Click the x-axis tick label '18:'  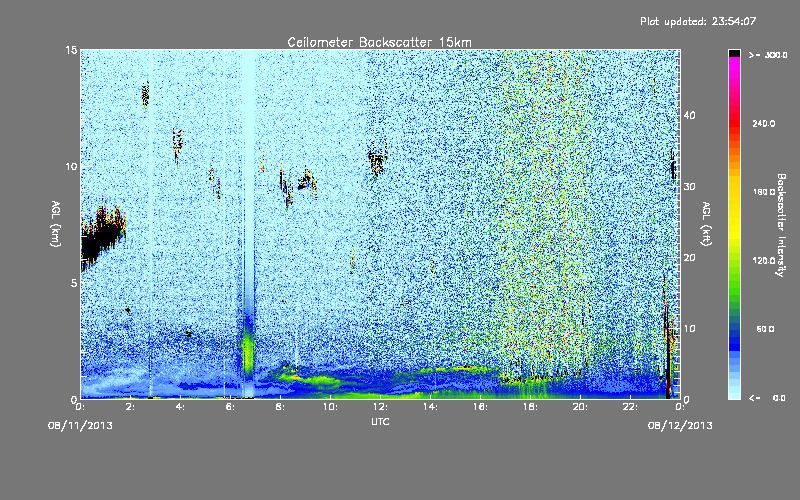pyautogui.click(x=530, y=407)
